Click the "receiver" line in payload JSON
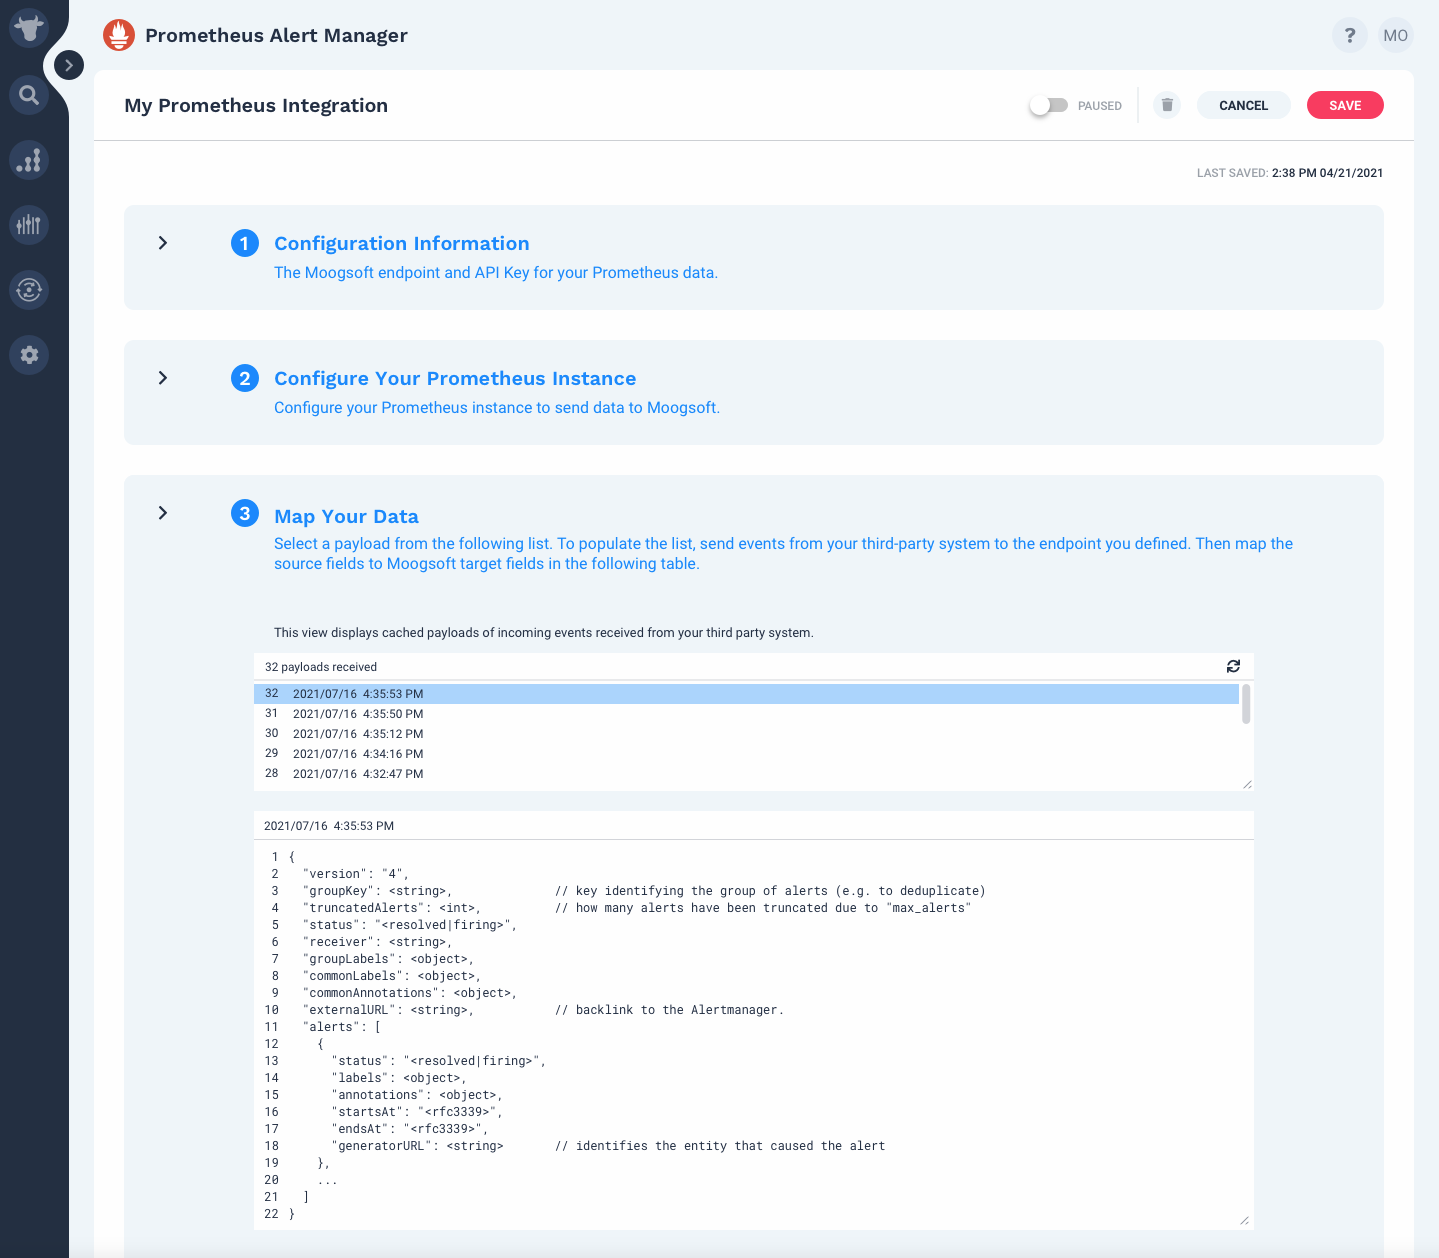 [x=377, y=942]
